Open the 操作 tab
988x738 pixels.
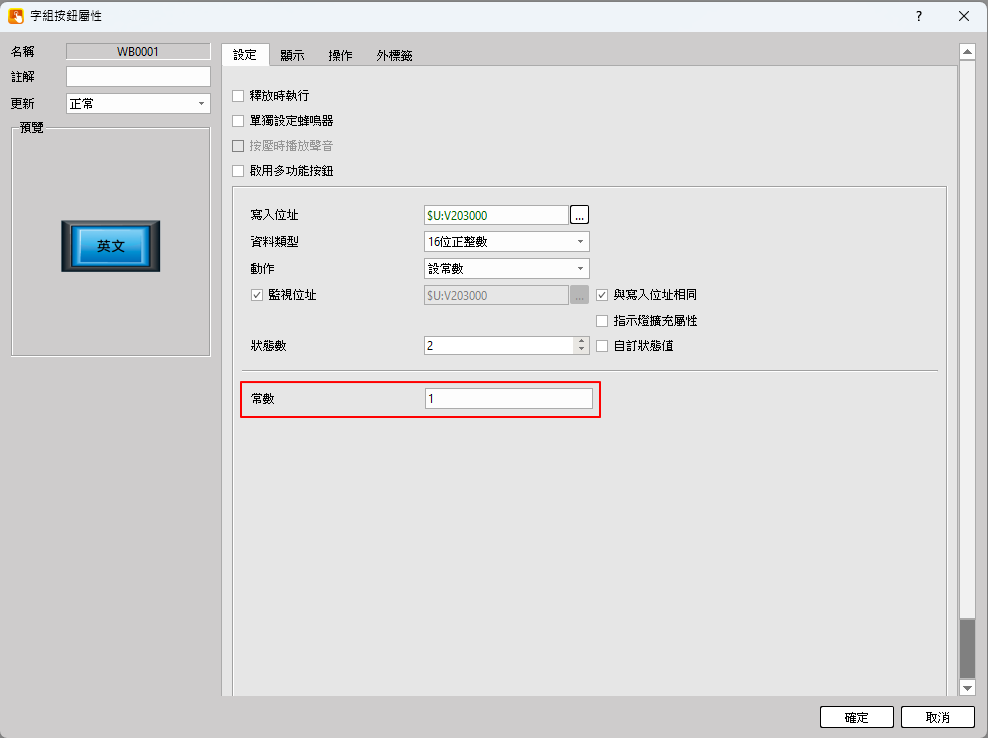point(340,56)
